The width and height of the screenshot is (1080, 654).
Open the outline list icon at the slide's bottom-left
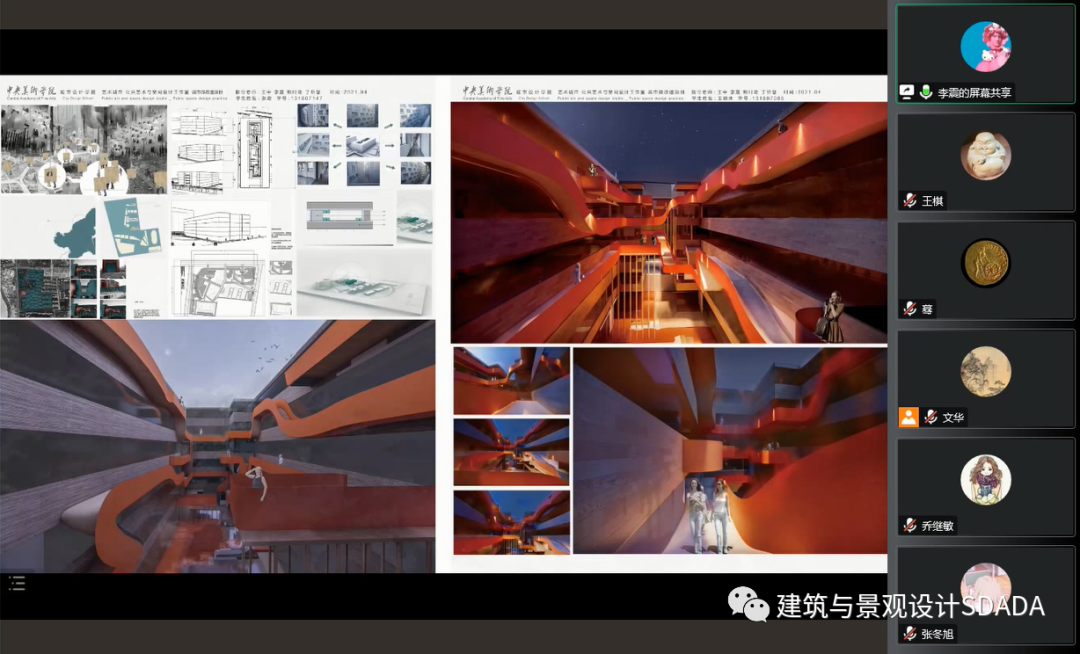17,582
